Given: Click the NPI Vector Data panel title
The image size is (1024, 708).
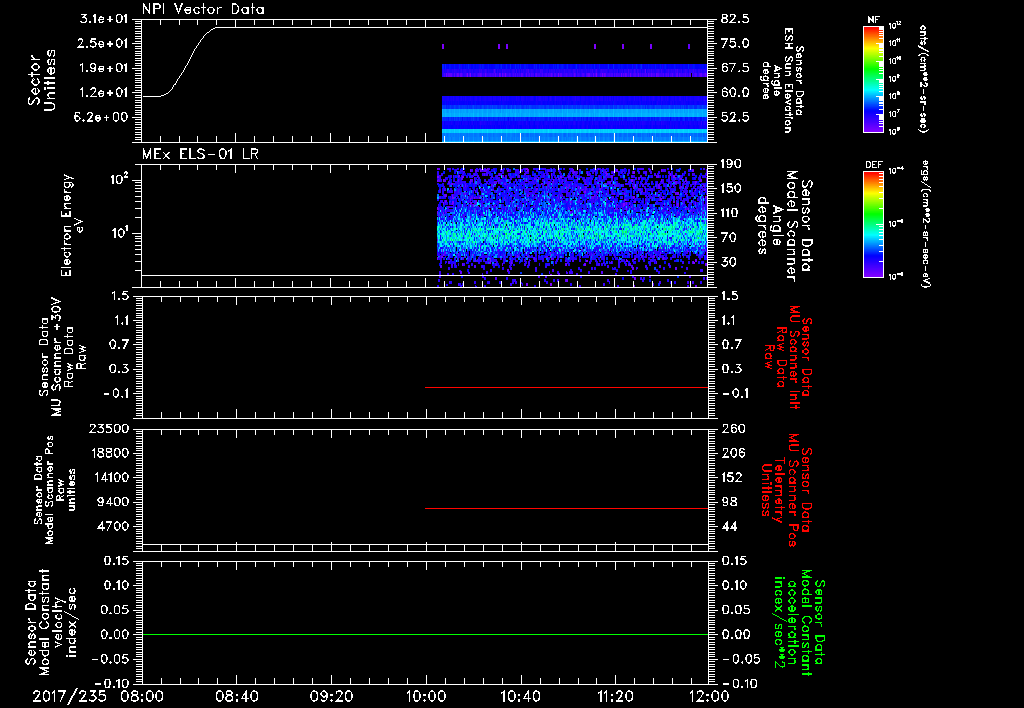Looking at the screenshot, I should coord(203,9).
